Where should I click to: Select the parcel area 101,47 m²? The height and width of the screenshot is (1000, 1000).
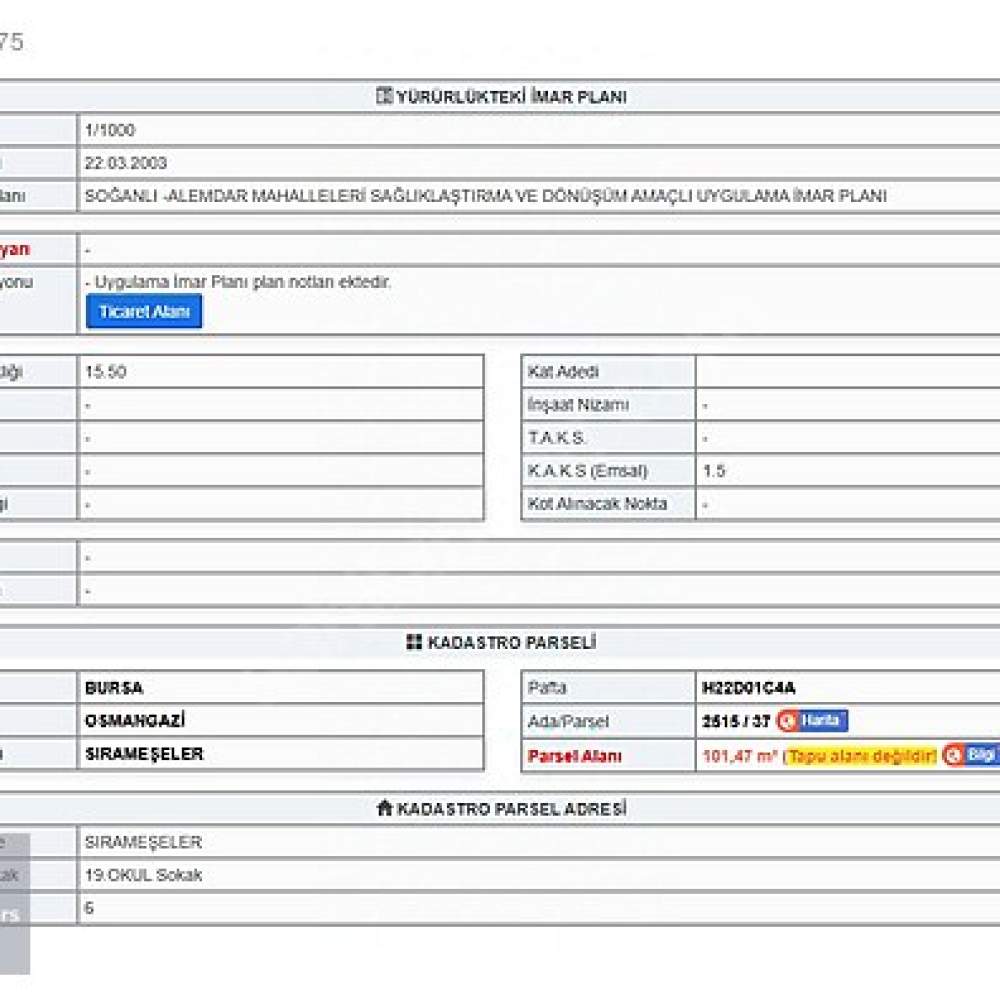pyautogui.click(x=740, y=756)
